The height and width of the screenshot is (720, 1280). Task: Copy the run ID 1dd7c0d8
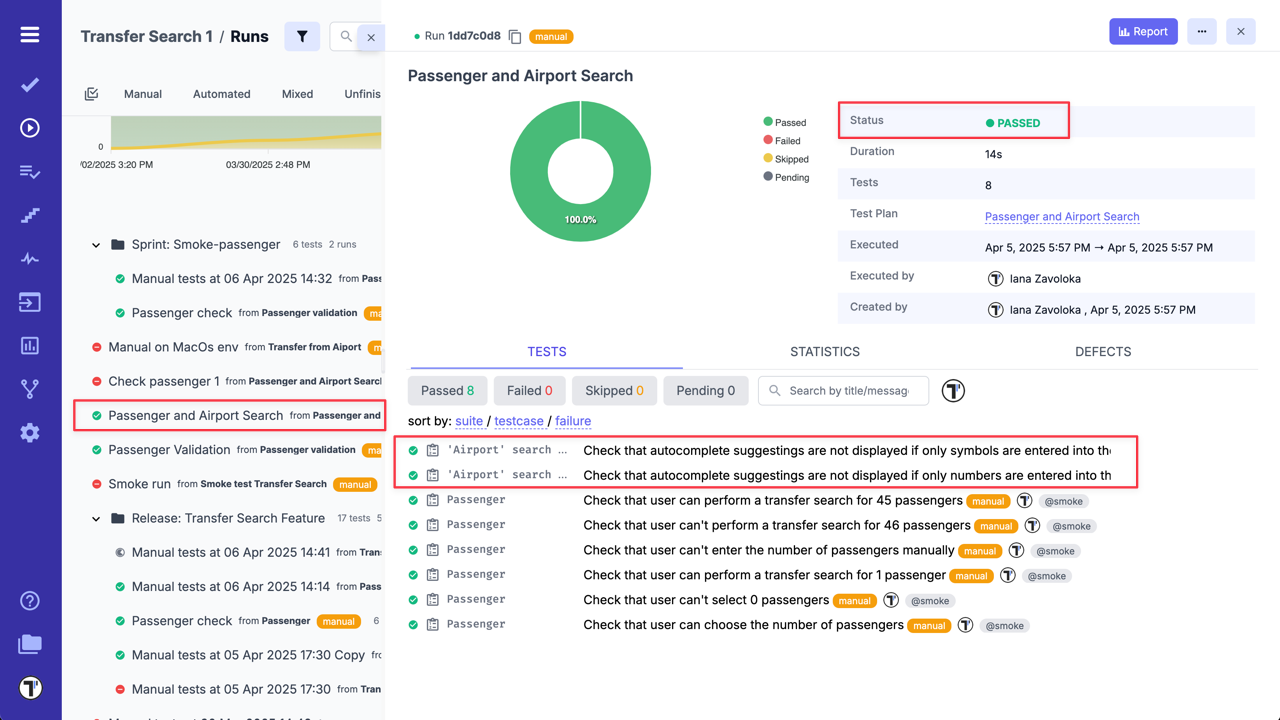point(515,37)
